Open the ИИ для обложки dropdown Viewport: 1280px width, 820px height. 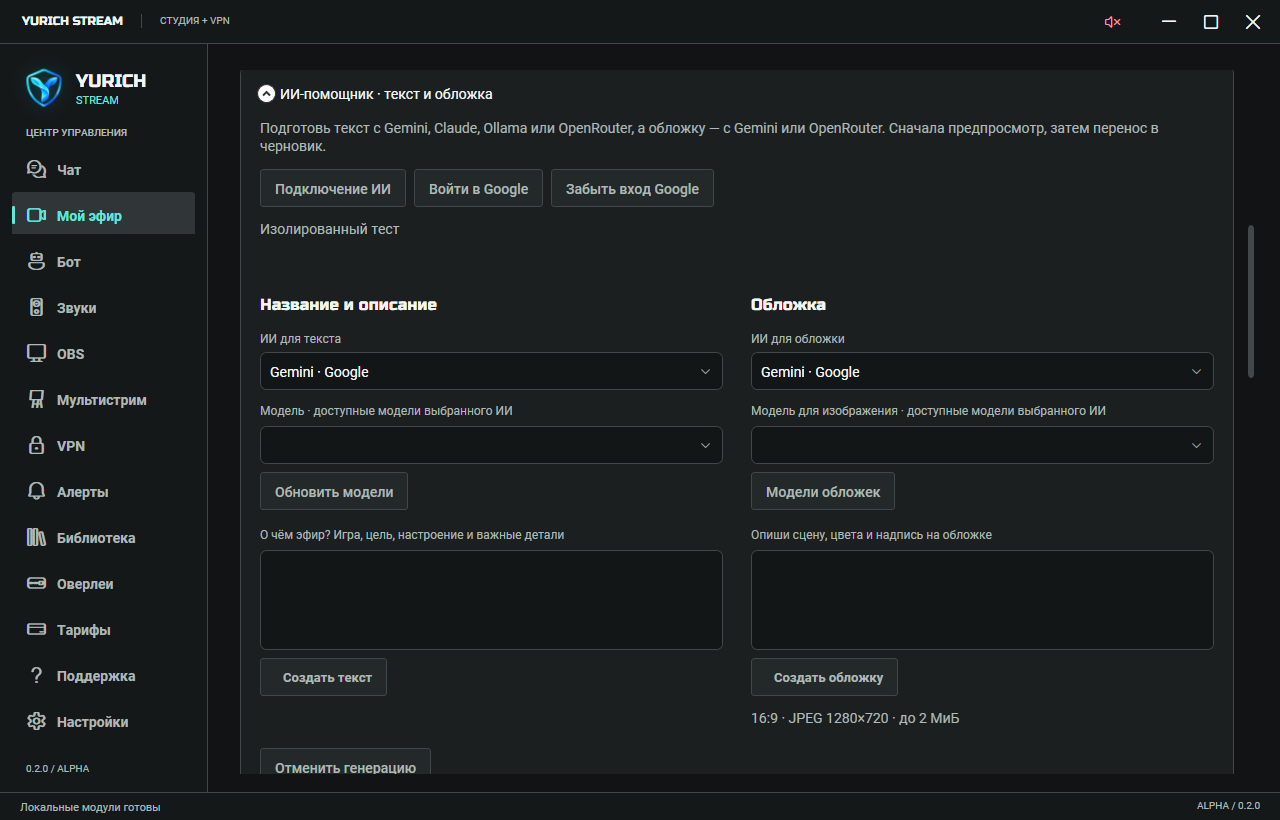[982, 372]
